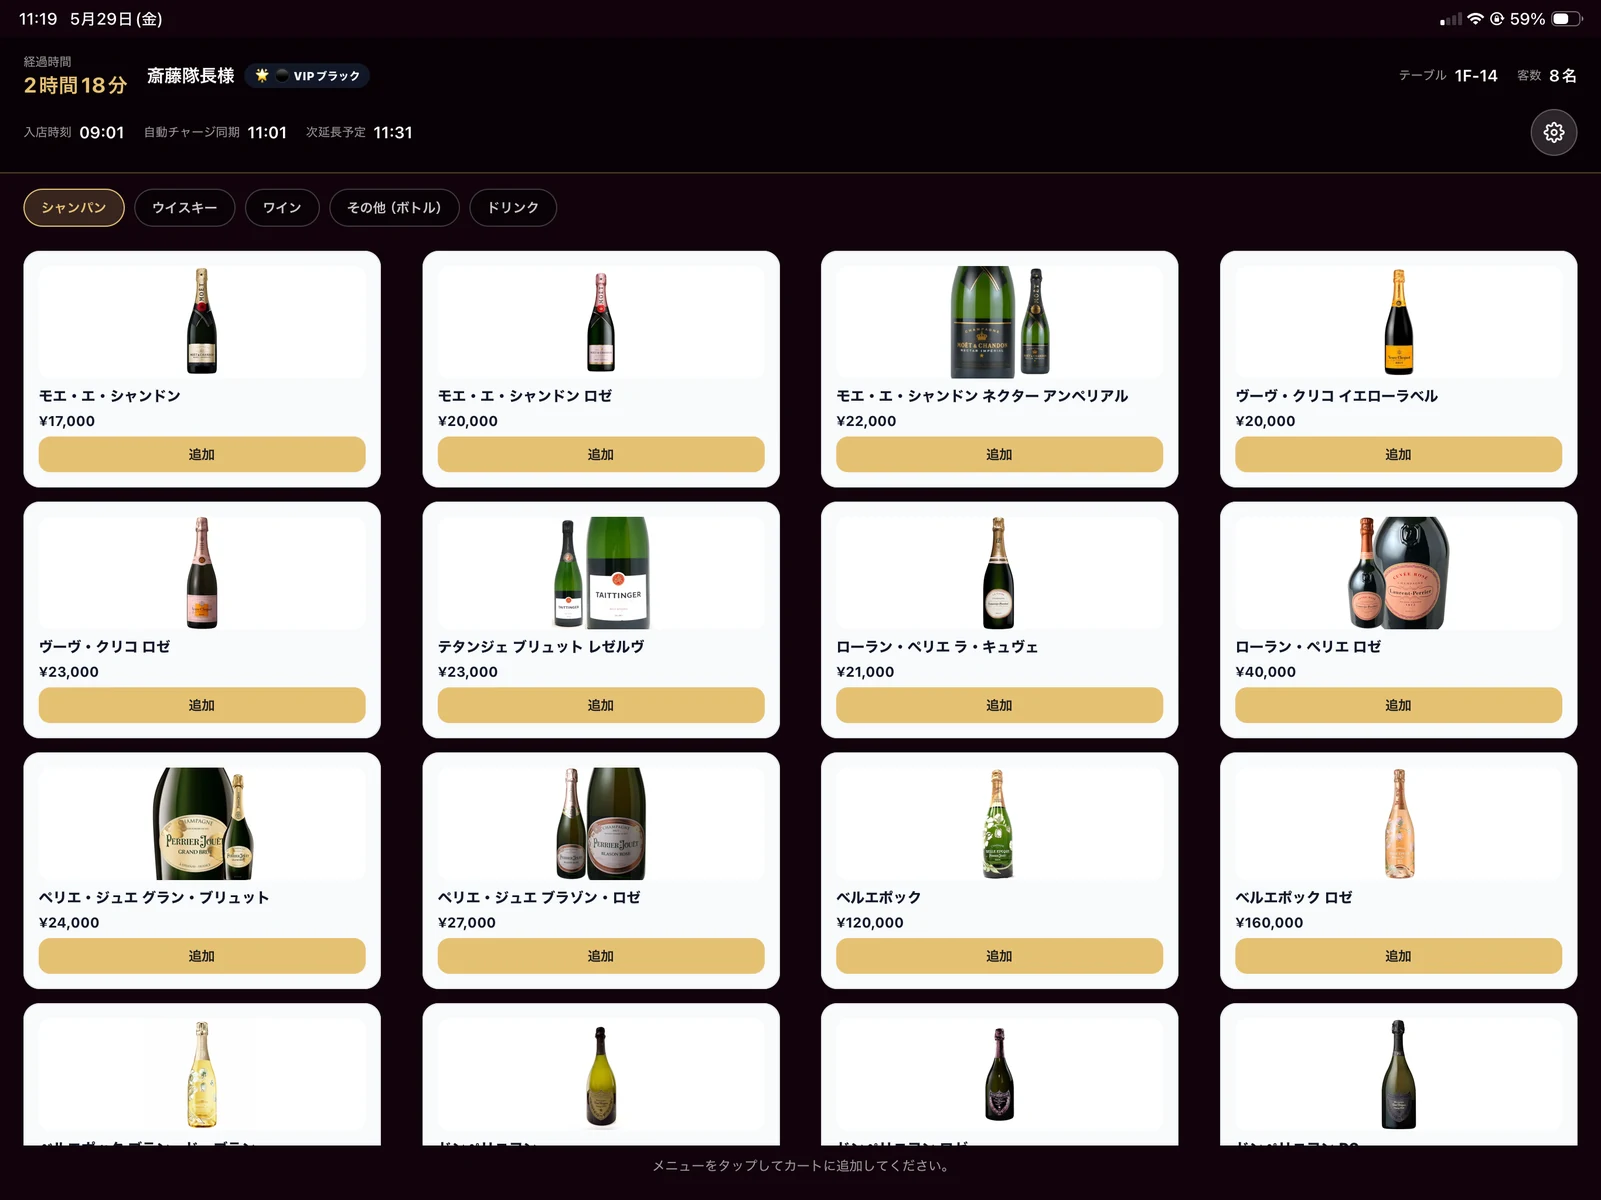The width and height of the screenshot is (1601, 1200).
Task: Tap the ベルエポック ロゼ product name
Action: coord(1294,897)
